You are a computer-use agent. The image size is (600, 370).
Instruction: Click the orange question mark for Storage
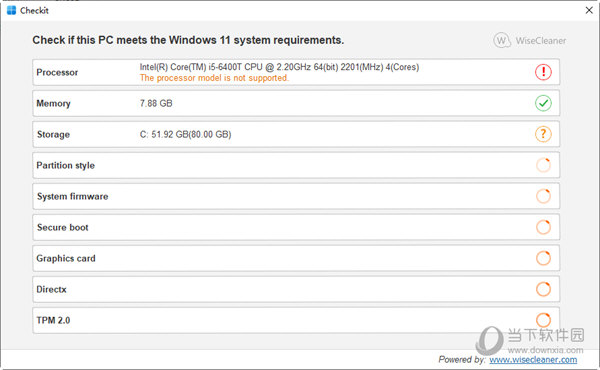pos(543,134)
